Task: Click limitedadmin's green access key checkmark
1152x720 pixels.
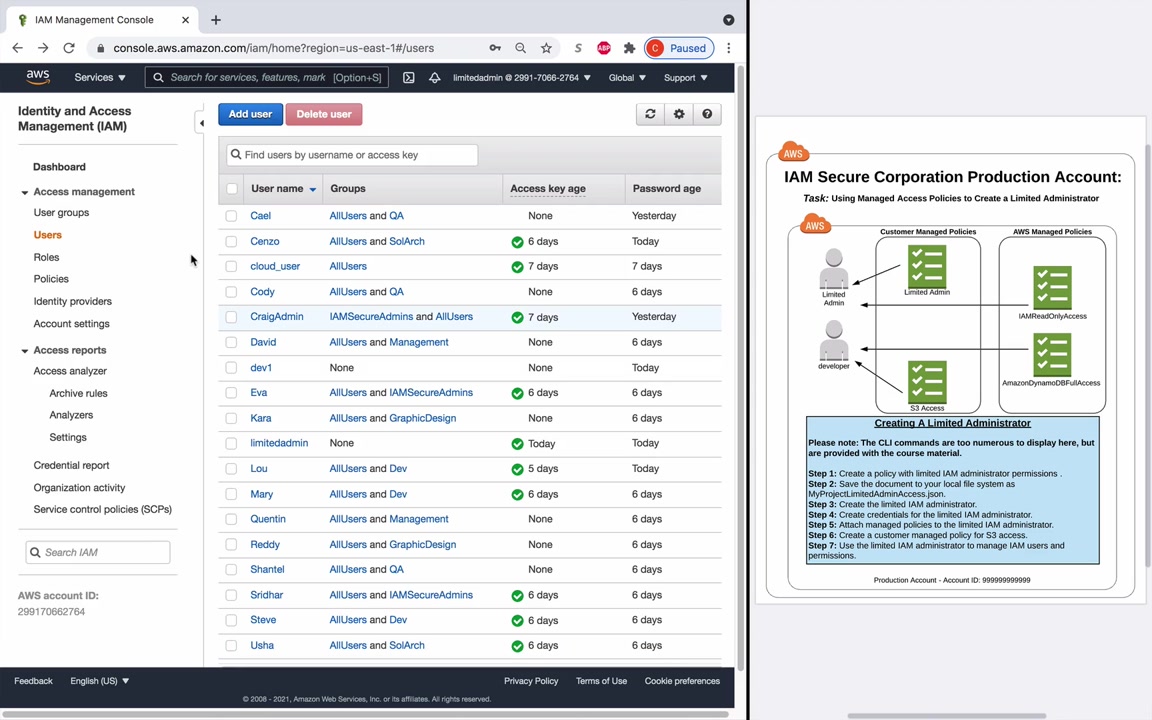Action: click(517, 444)
